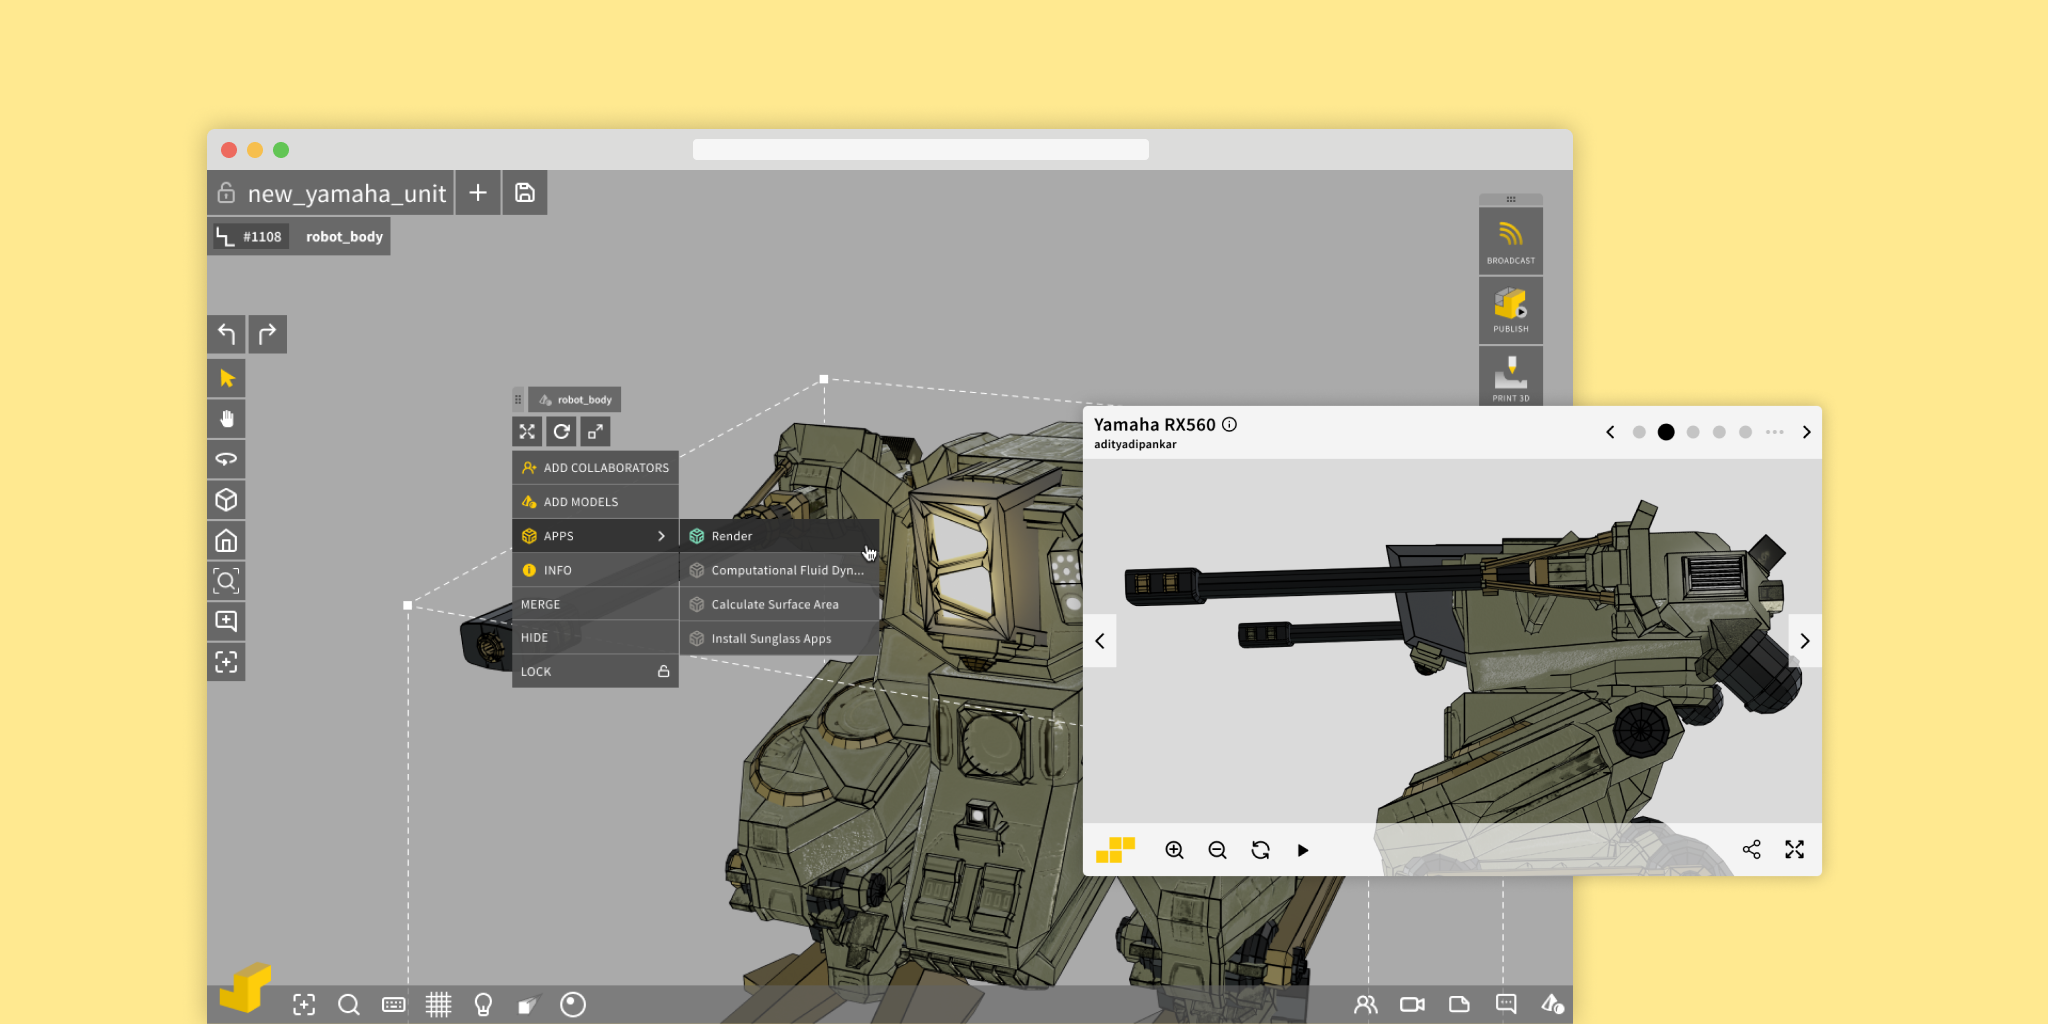Select the orbit rotate tool
Viewport: 2048px width, 1024px height.
click(226, 460)
